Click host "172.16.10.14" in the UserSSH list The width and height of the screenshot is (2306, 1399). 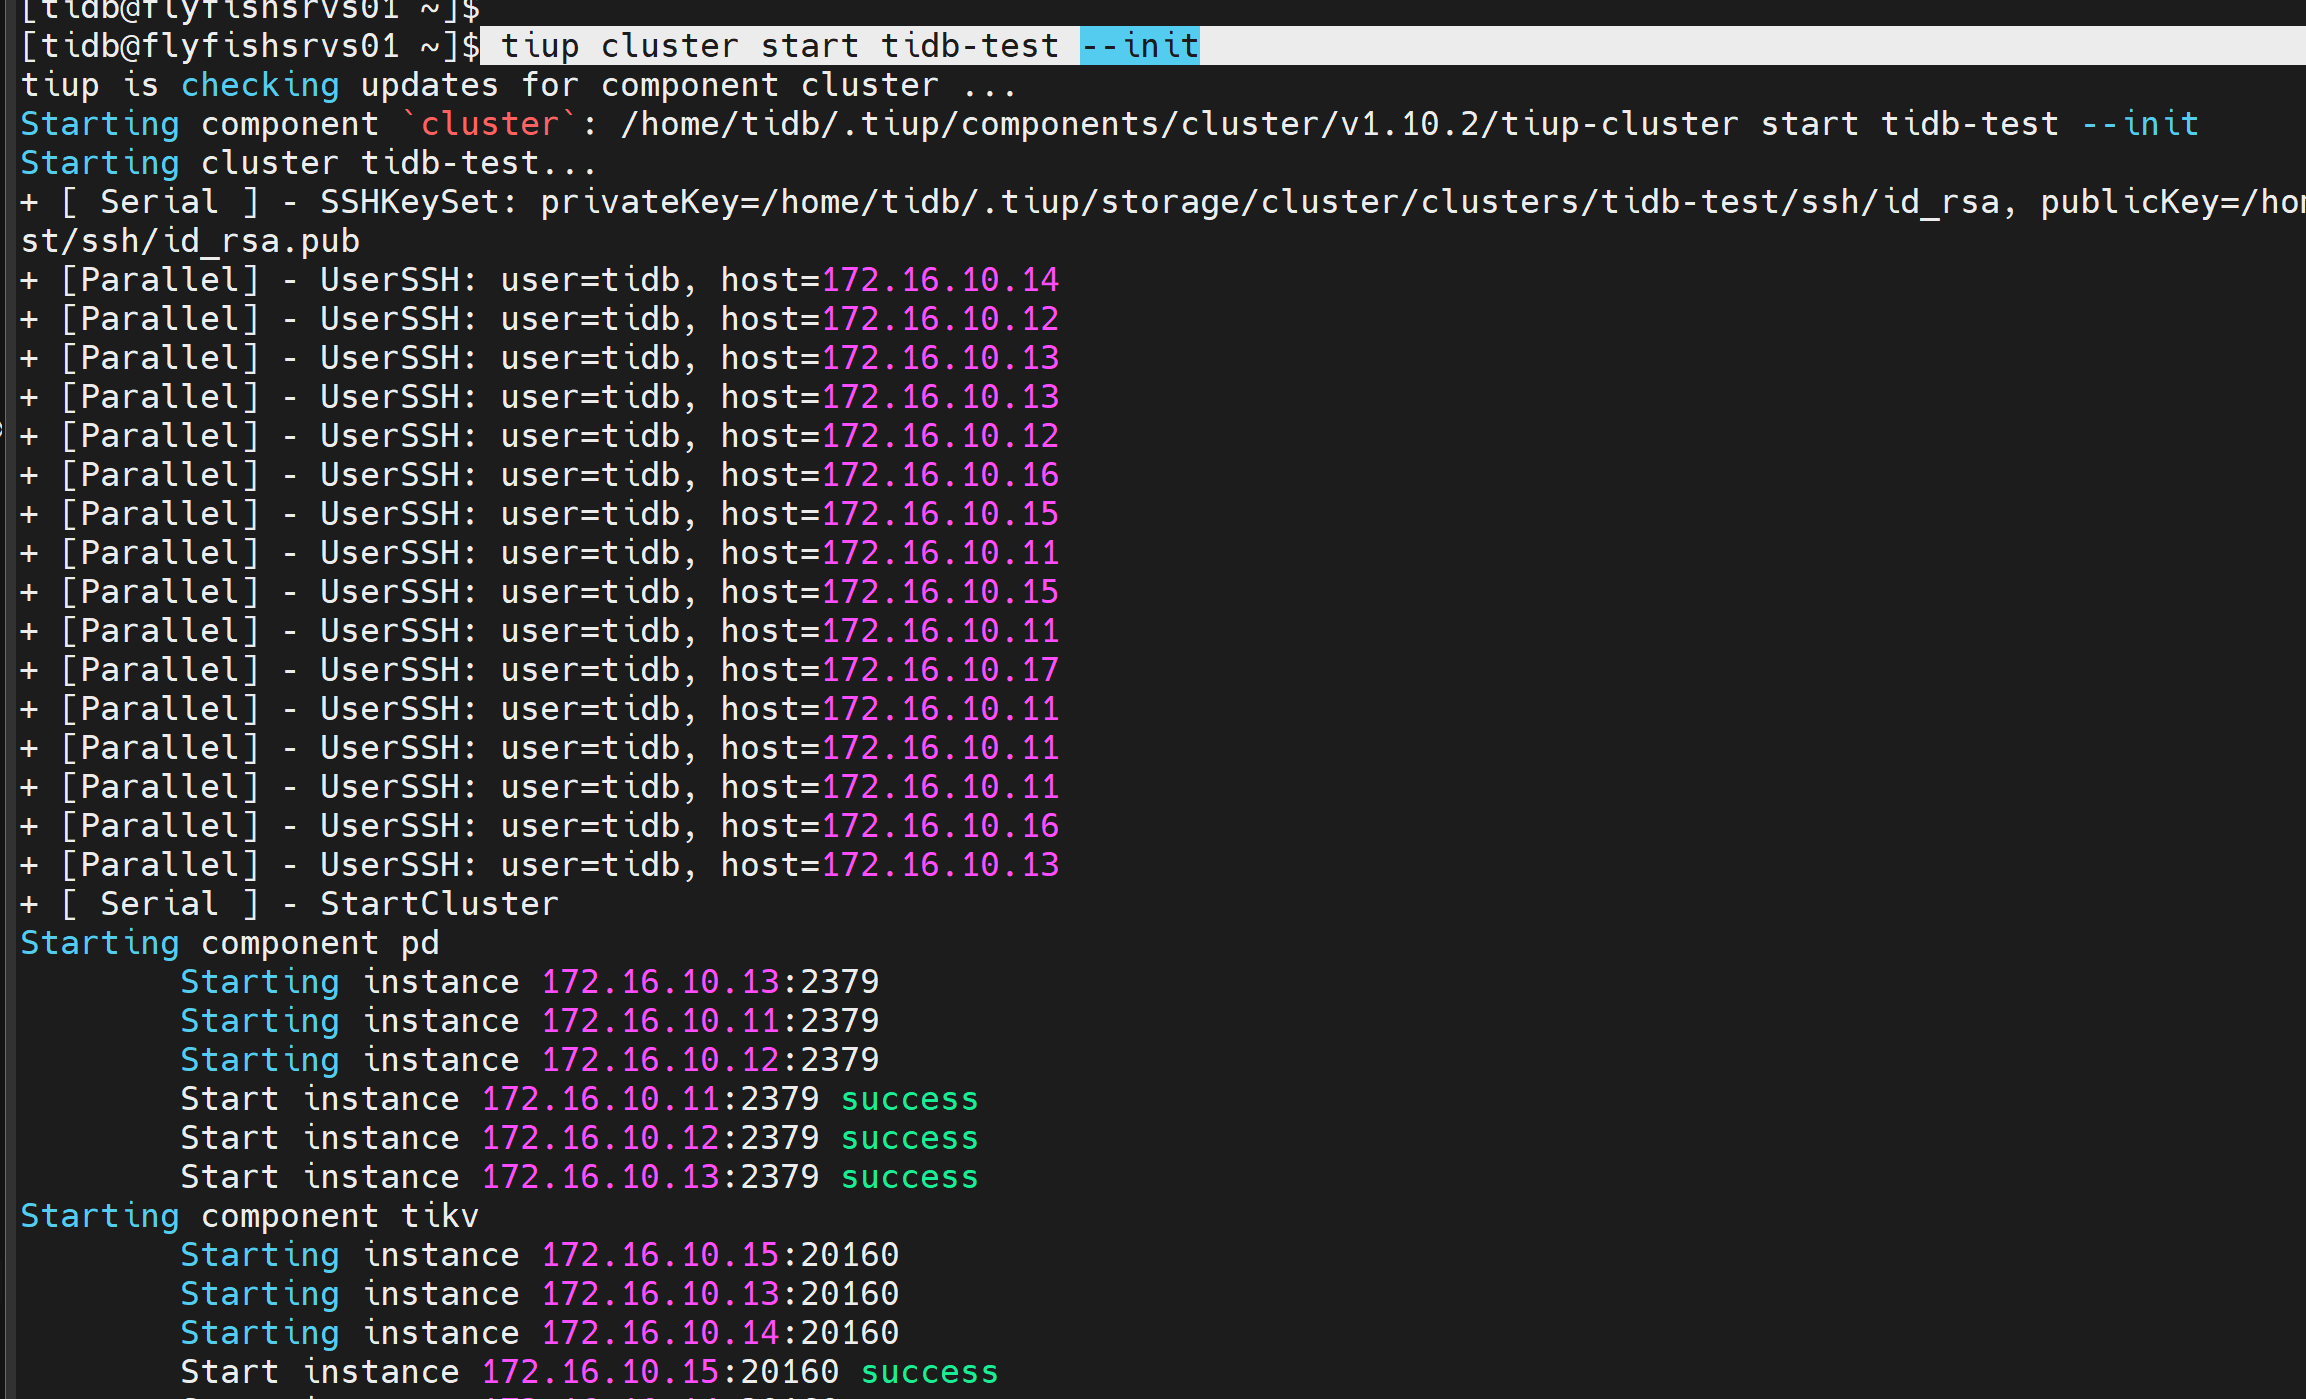940,280
